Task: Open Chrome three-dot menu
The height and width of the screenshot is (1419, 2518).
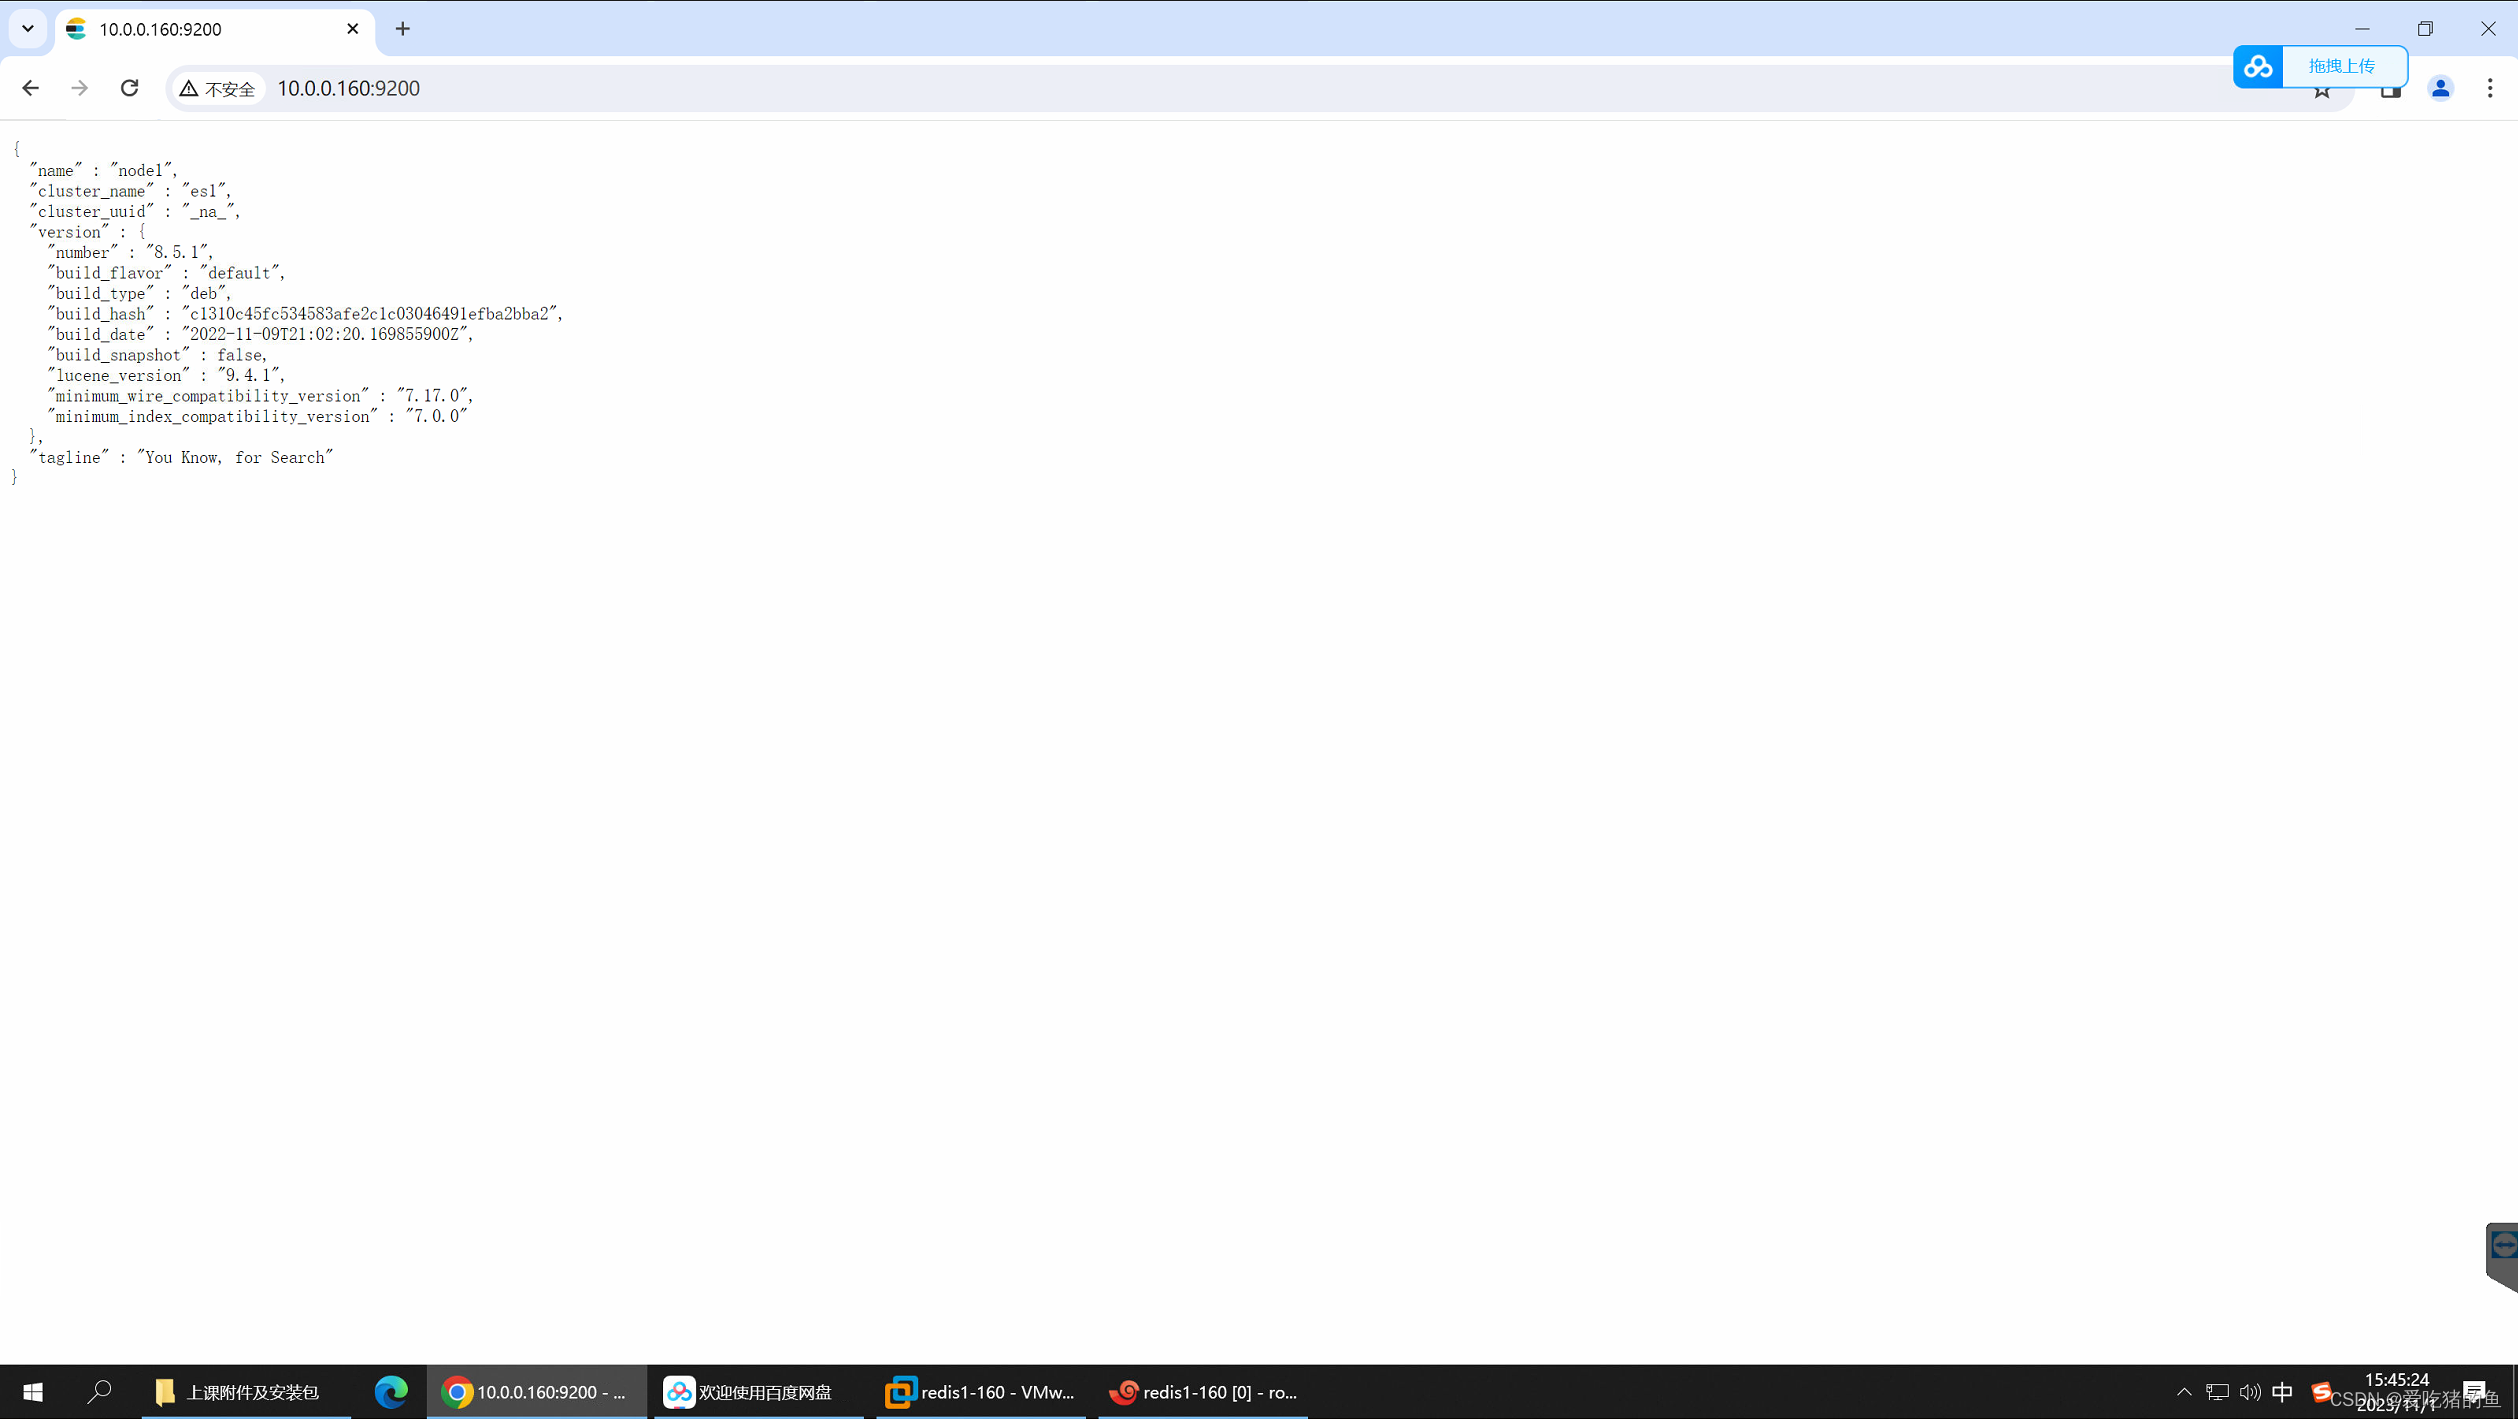Action: [x=2490, y=88]
